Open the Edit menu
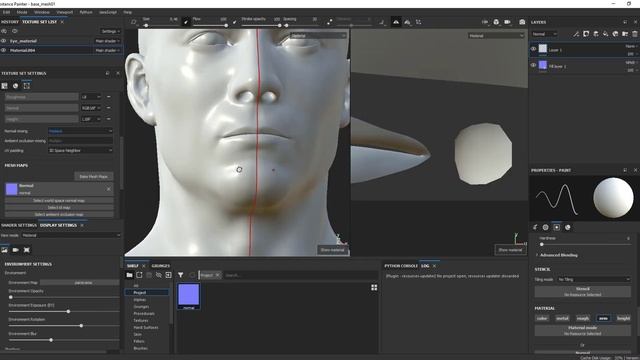 pos(6,12)
